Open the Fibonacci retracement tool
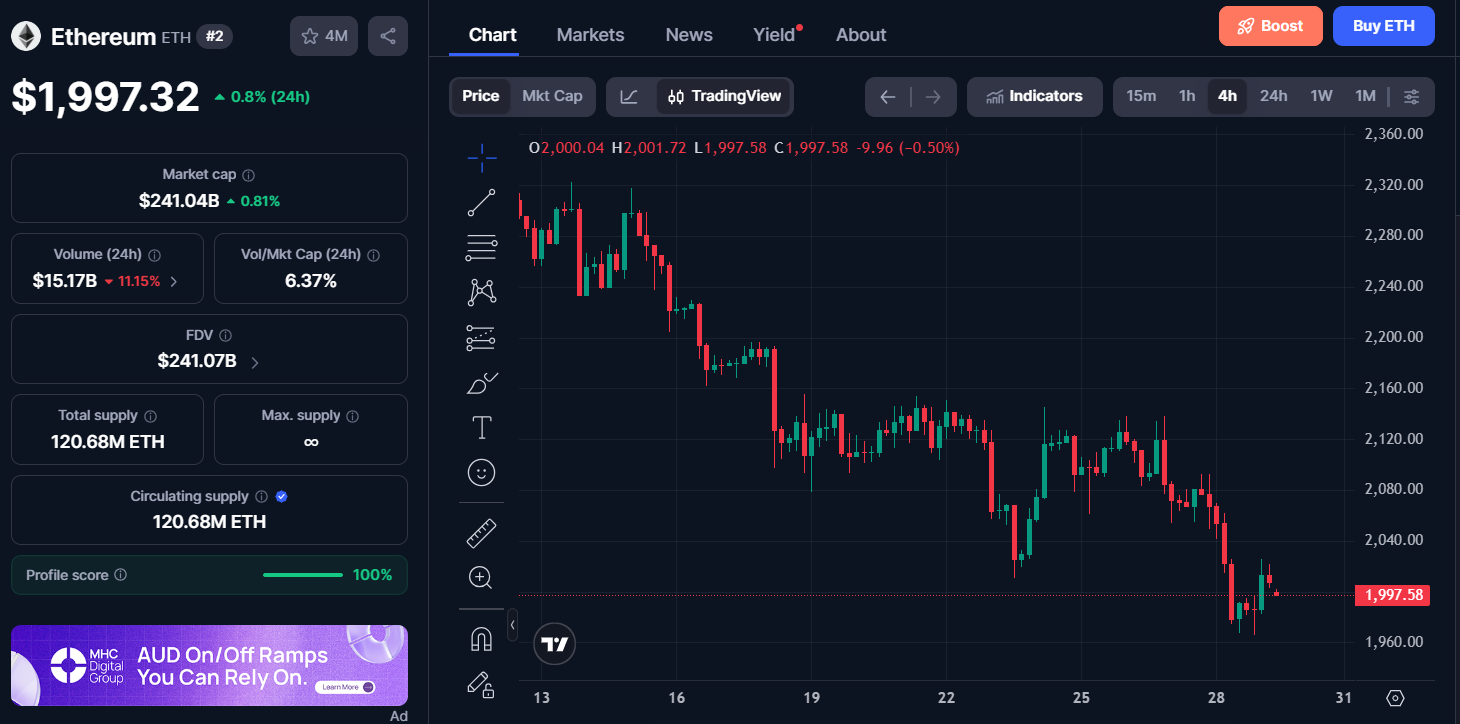Viewport: 1460px width, 724px height. 482,247
